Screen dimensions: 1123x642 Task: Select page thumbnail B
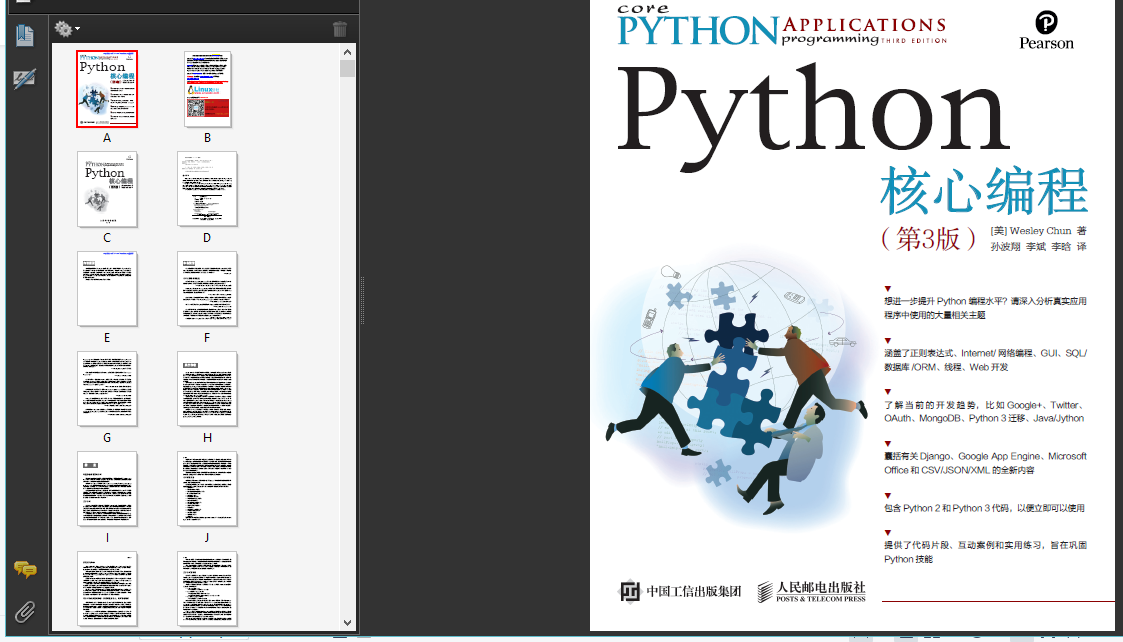point(207,89)
